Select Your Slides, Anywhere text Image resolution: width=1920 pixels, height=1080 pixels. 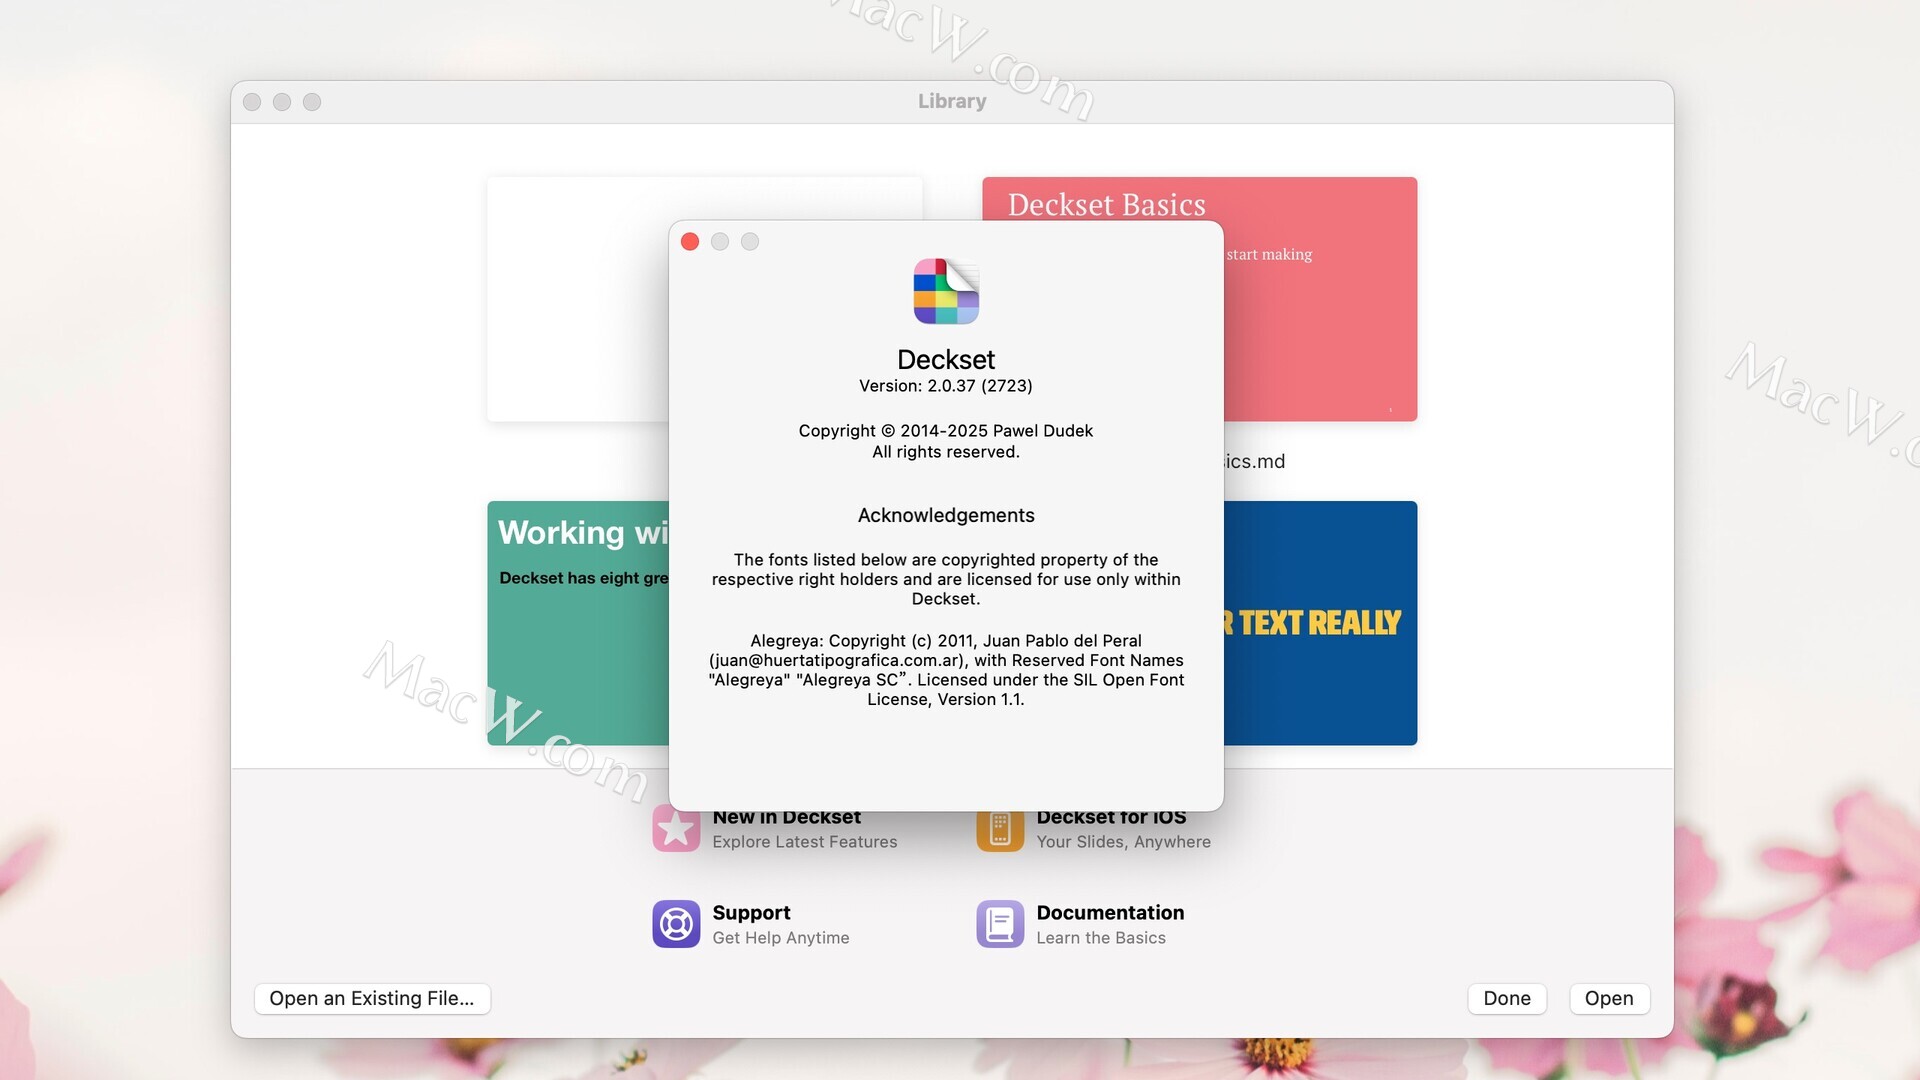pyautogui.click(x=1123, y=842)
